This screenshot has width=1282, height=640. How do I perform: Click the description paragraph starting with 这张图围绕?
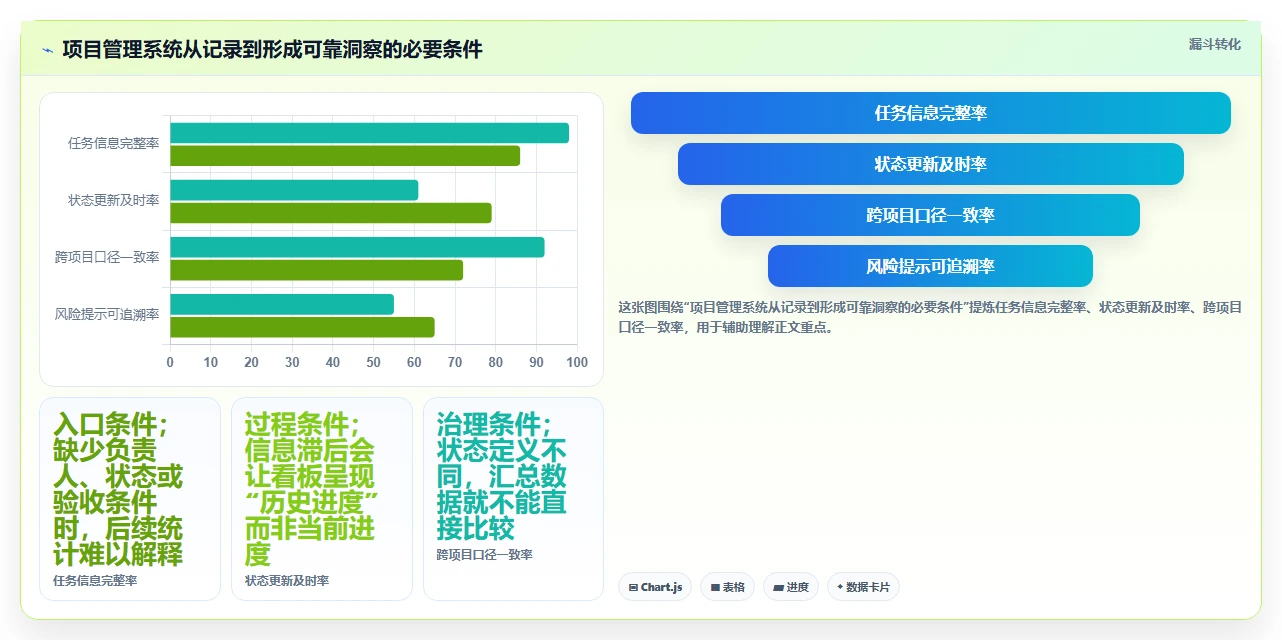tap(930, 317)
